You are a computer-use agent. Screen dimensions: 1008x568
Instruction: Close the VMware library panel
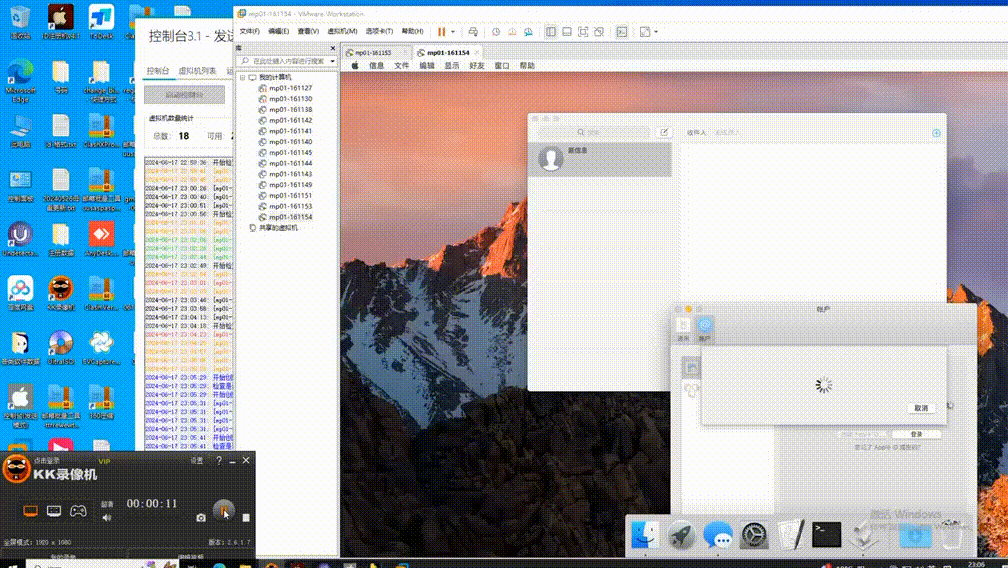(332, 48)
